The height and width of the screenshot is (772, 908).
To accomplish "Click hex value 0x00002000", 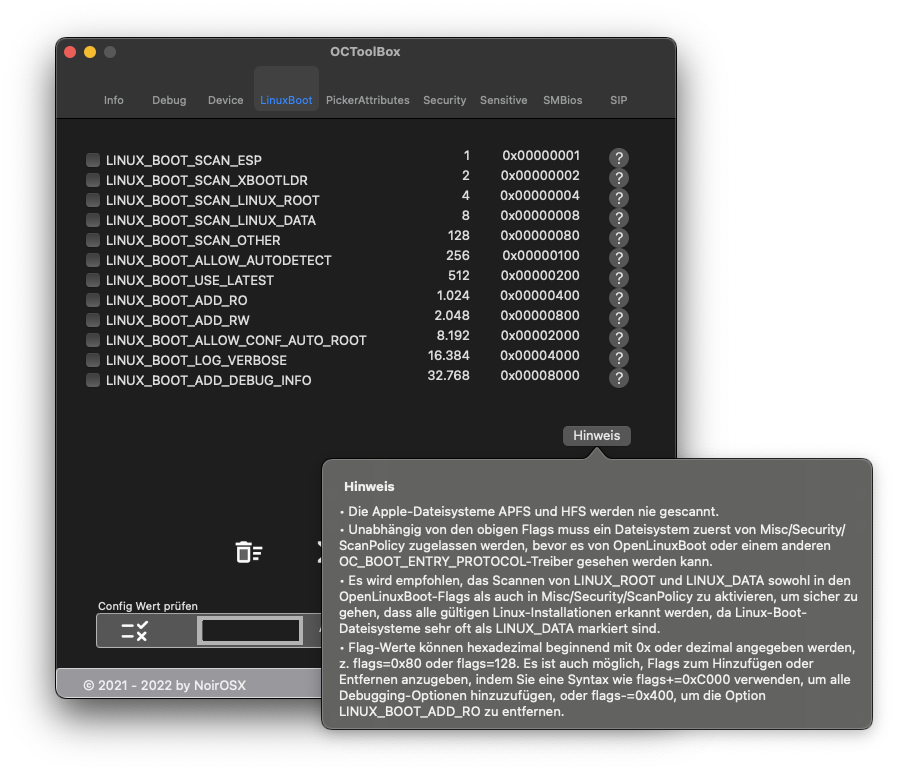I will click(x=540, y=335).
